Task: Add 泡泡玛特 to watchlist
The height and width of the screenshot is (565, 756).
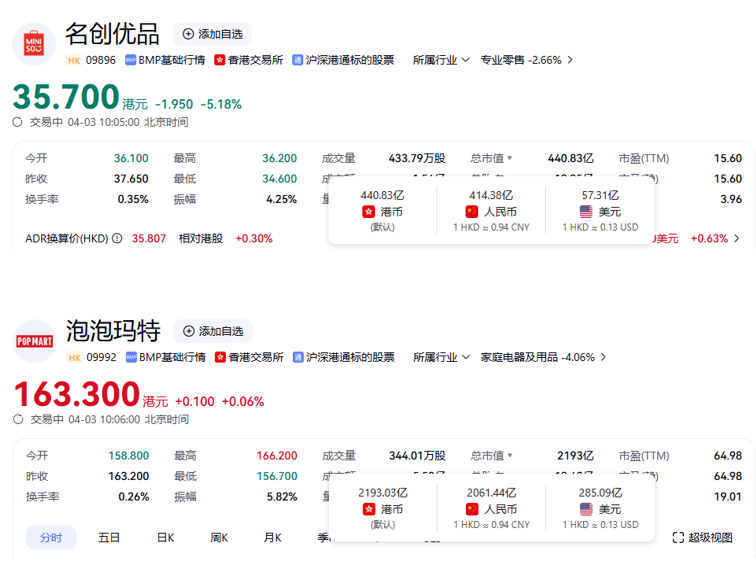Action: click(212, 331)
